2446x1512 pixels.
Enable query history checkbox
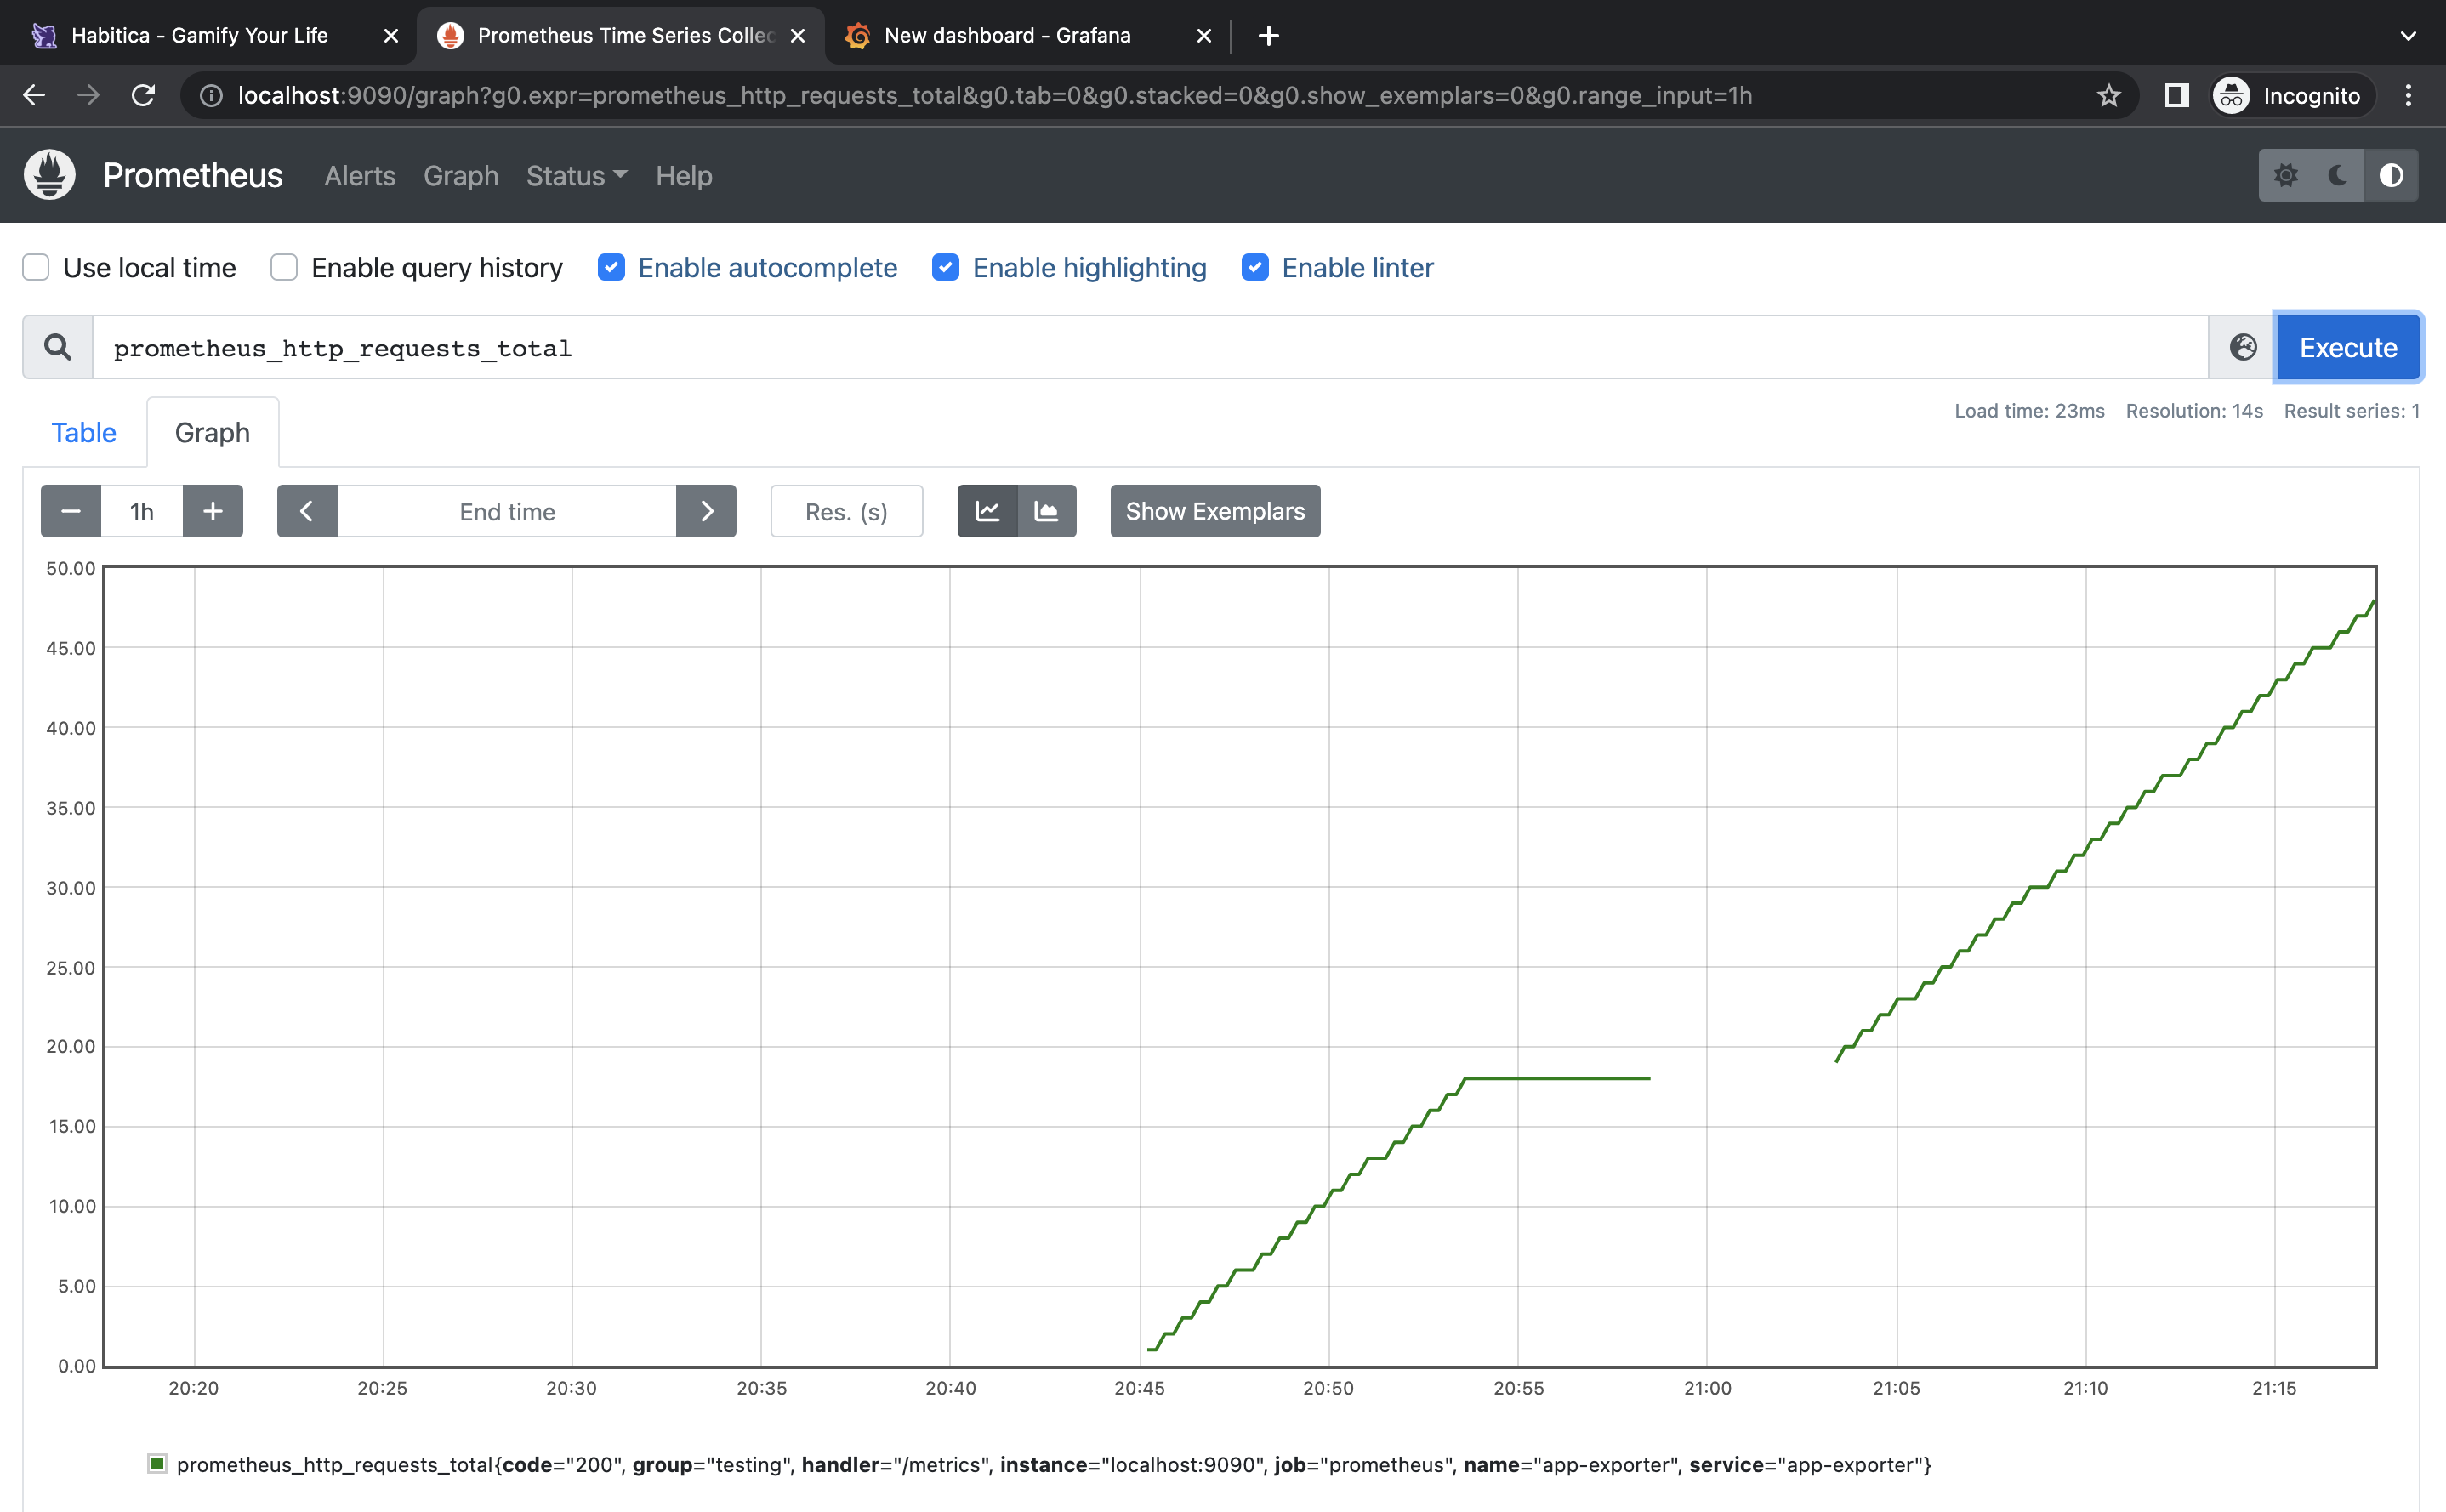point(284,267)
